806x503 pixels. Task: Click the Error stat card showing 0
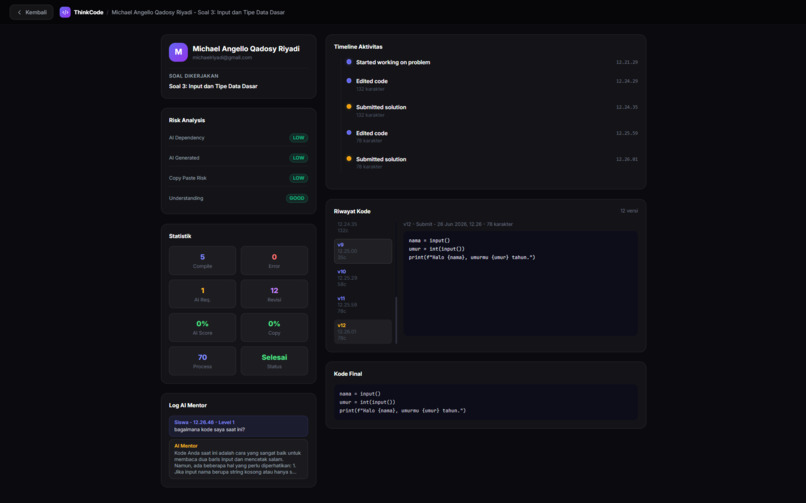[x=274, y=260]
